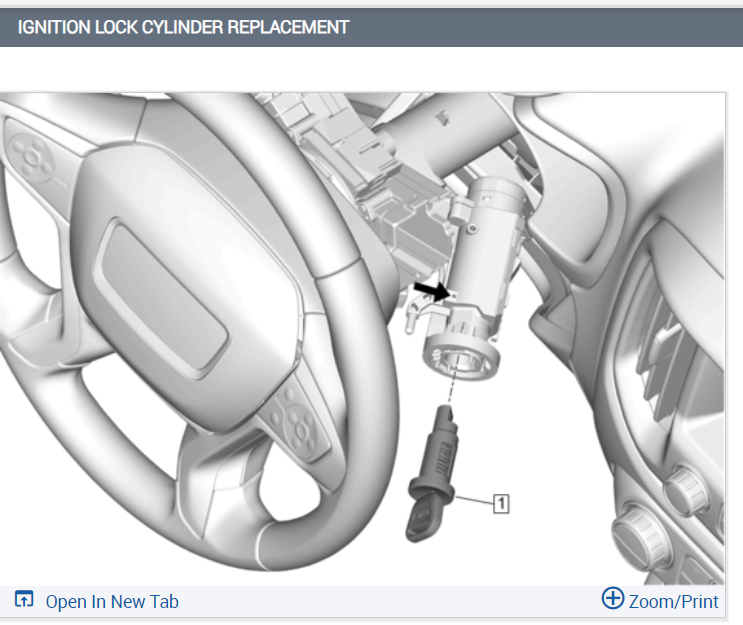The height and width of the screenshot is (625, 743).
Task: Open the diagram via Open In New Tab link
Action: [x=112, y=601]
